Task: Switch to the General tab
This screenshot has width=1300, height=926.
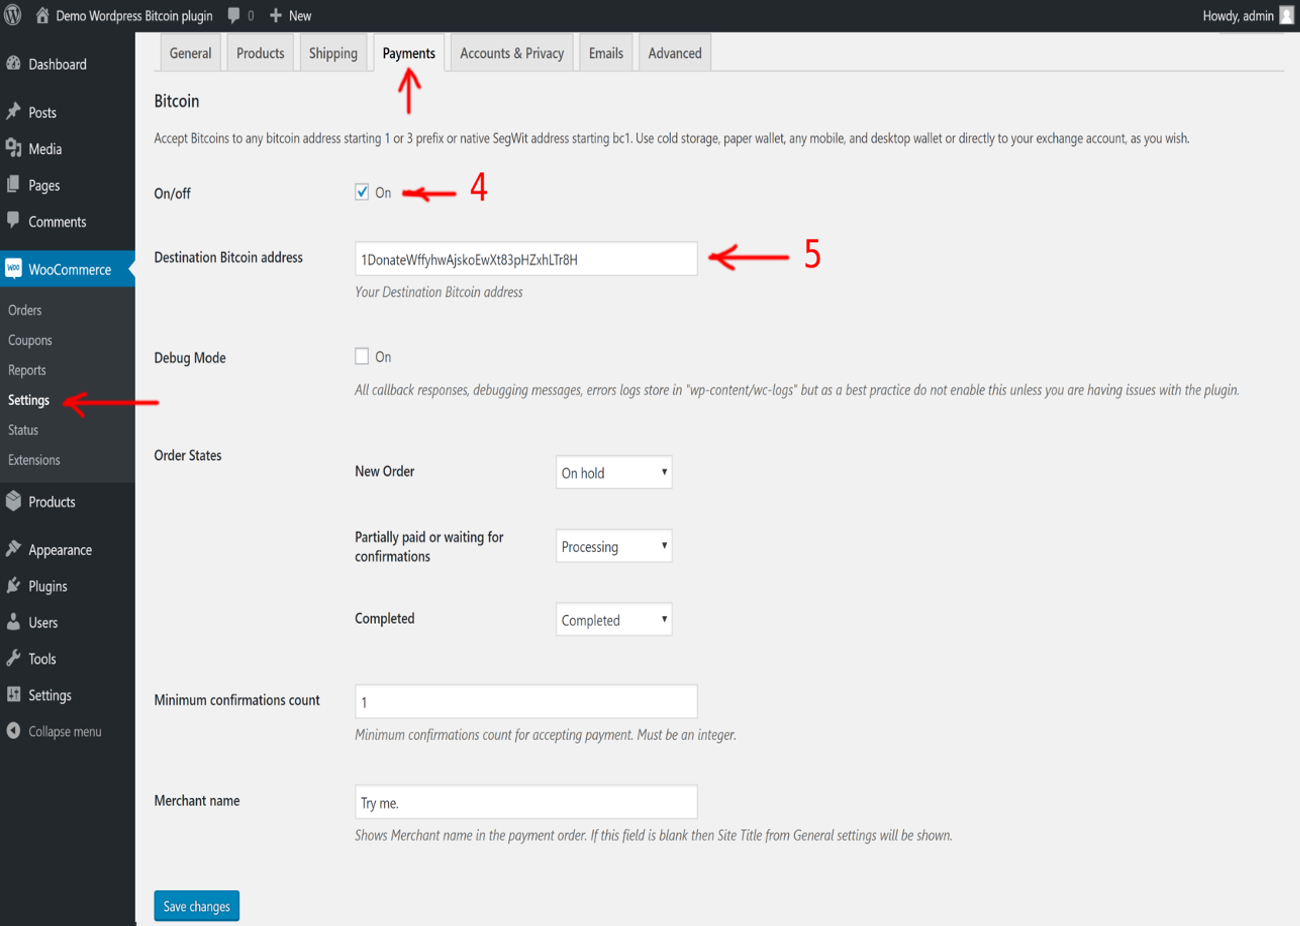Action: (190, 53)
